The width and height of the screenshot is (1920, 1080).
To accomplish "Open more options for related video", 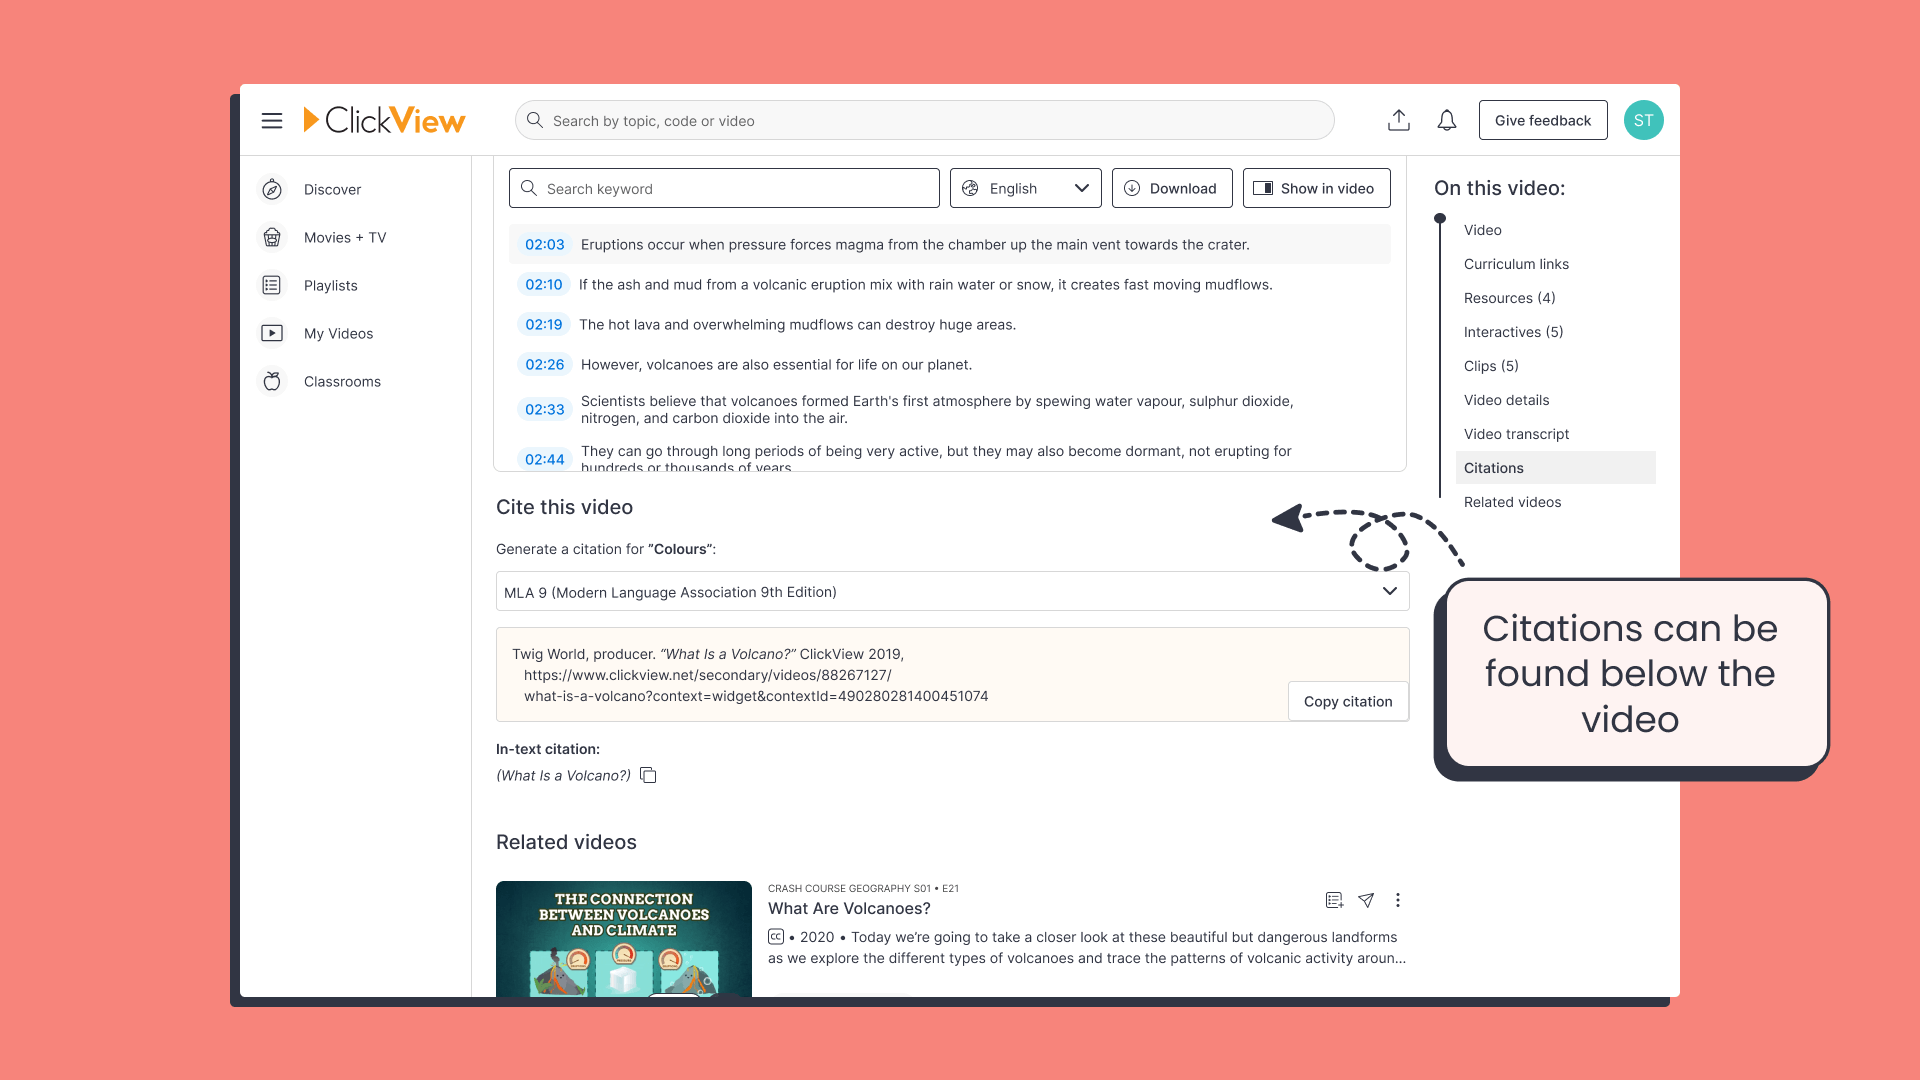I will 1398,900.
